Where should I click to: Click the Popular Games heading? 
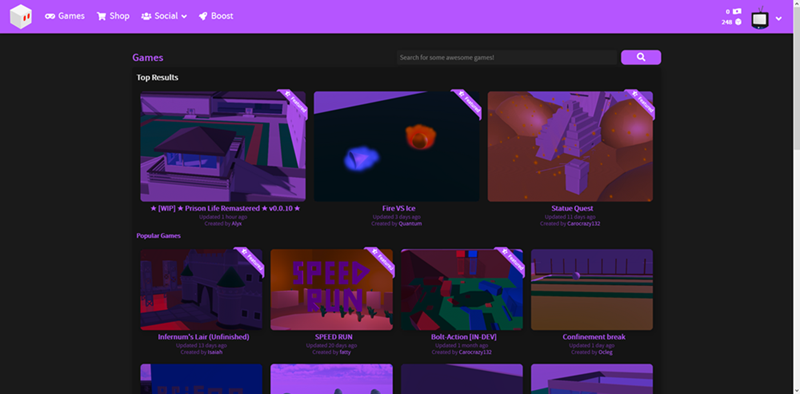[x=158, y=236]
